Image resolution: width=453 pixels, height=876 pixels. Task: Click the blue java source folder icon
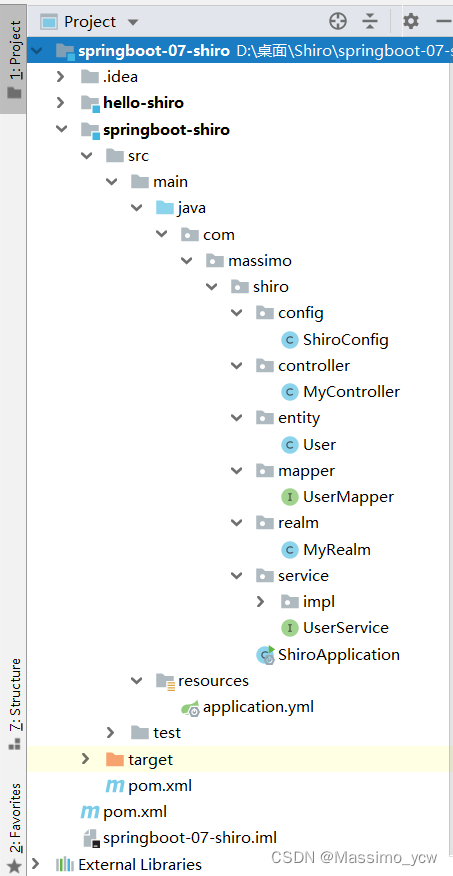[x=165, y=208]
